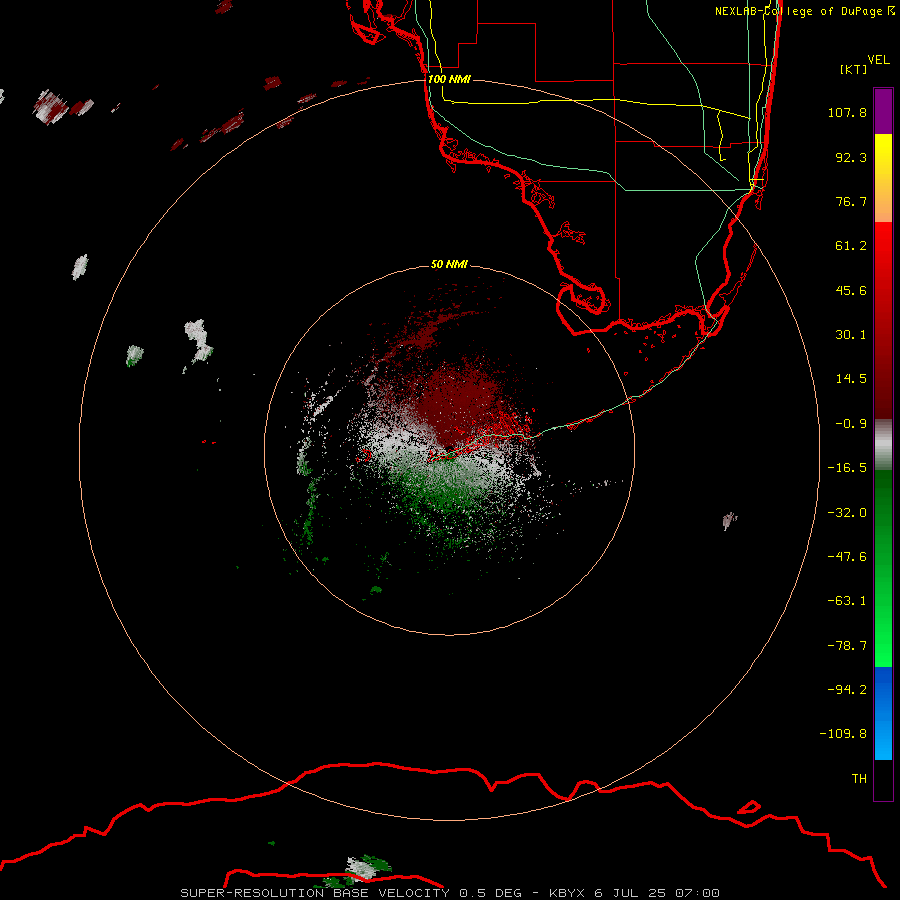Click the NEXLAB-College of DuPage credit text
The image size is (900, 900).
pos(804,11)
